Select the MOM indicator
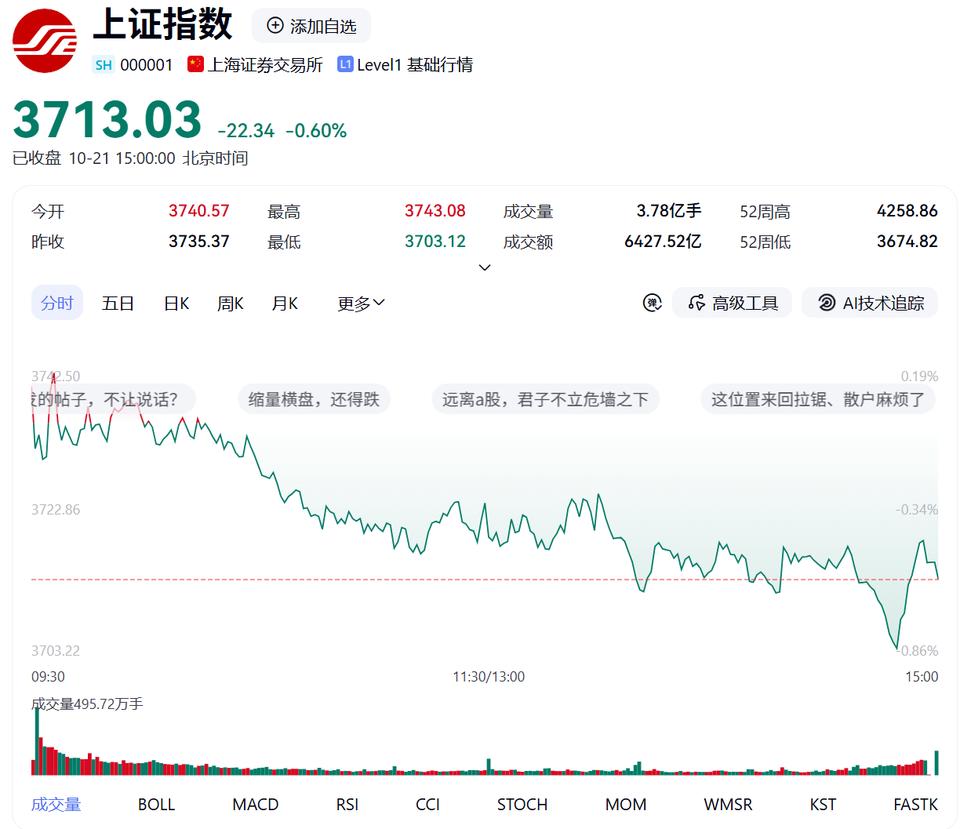This screenshot has height=829, width=960. tap(626, 805)
